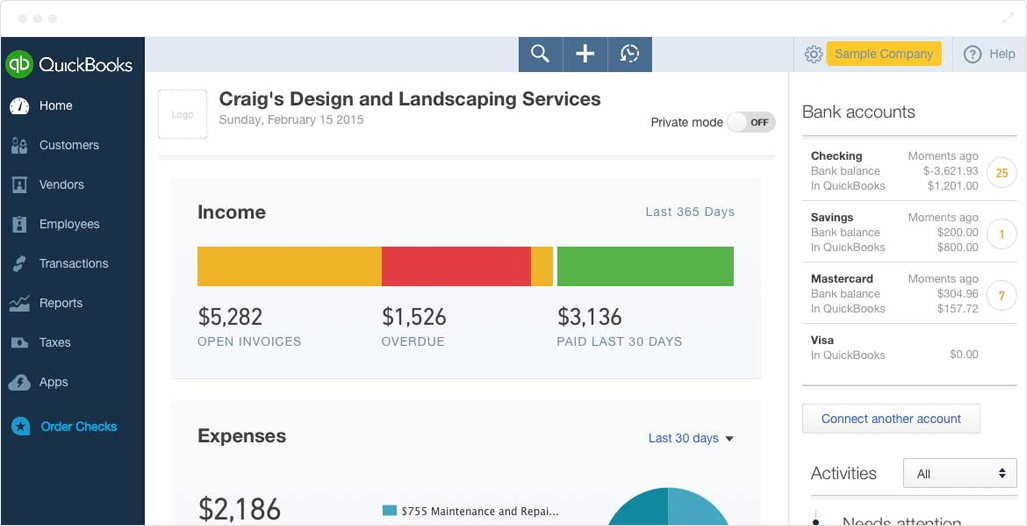Click the Mastercard 7 transactions badge
1027x526 pixels.
click(x=1001, y=295)
